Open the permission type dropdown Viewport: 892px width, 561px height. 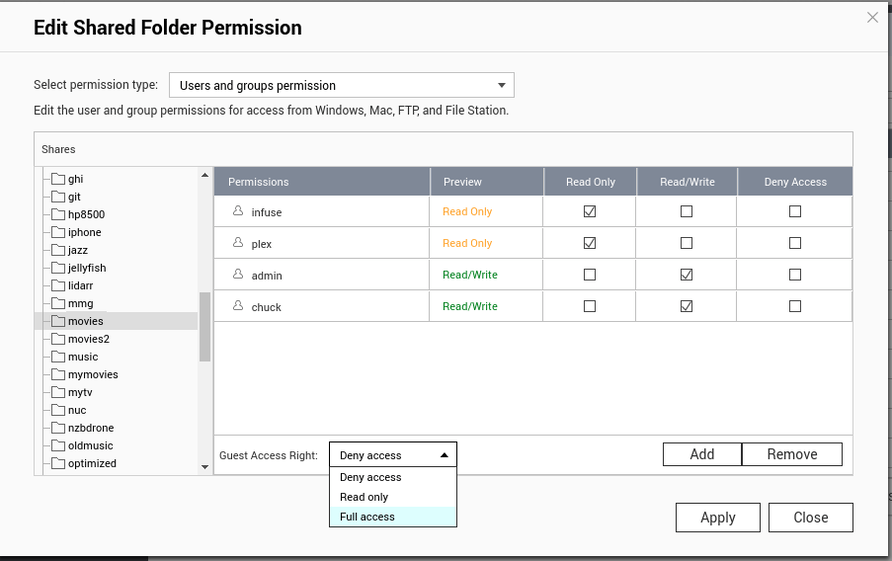pos(341,85)
